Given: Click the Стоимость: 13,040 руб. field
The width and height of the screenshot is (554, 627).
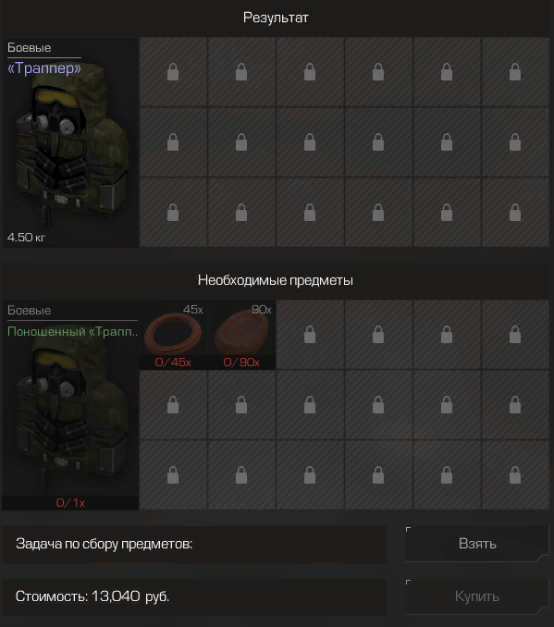Looking at the screenshot, I should pyautogui.click(x=194, y=597).
